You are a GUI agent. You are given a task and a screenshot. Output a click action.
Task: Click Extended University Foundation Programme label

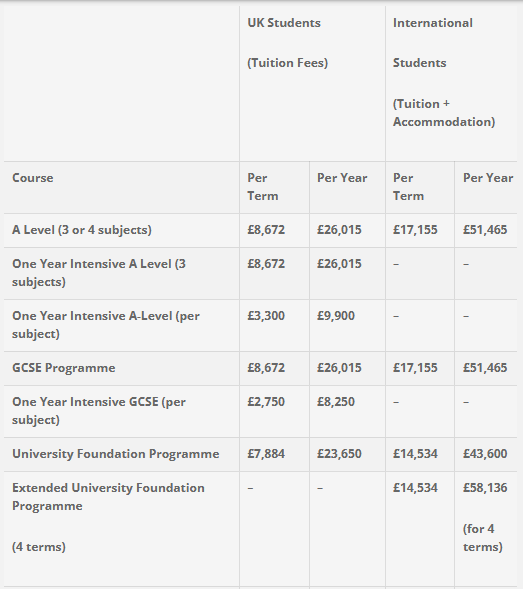[108, 497]
